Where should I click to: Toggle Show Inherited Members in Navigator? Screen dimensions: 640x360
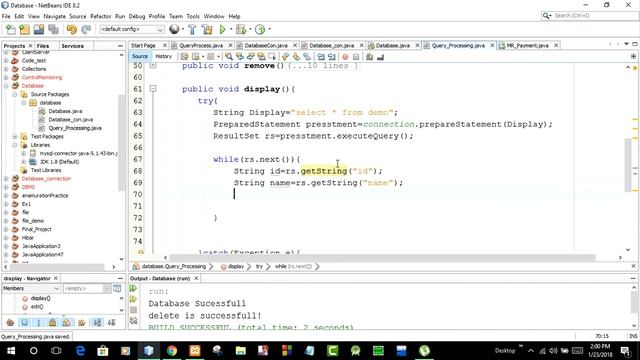click(x=10, y=322)
